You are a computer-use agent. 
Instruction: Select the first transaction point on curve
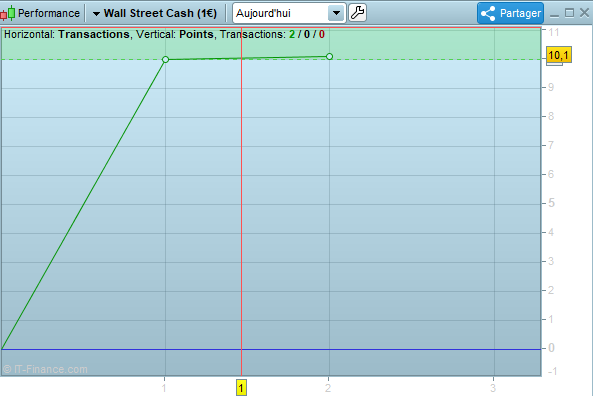(x=165, y=59)
